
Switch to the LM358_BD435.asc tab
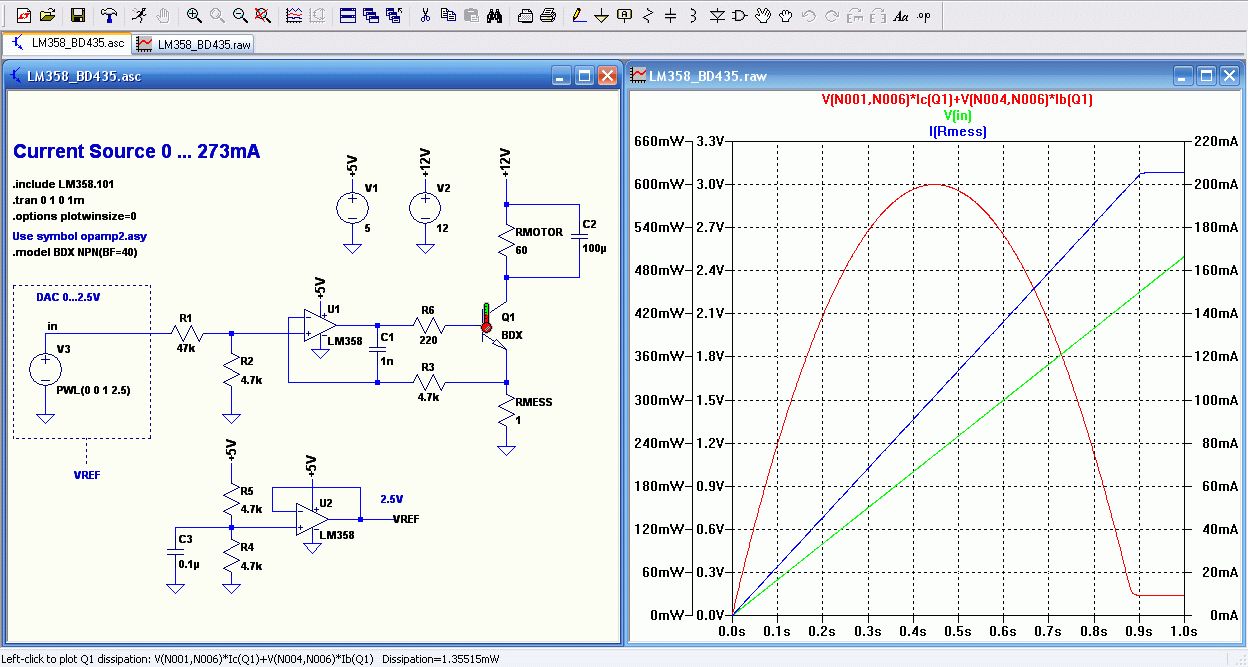(68, 43)
